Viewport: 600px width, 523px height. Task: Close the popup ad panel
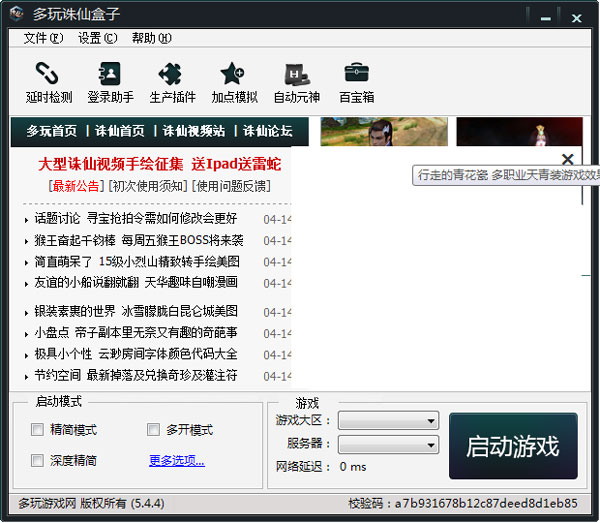[x=567, y=159]
